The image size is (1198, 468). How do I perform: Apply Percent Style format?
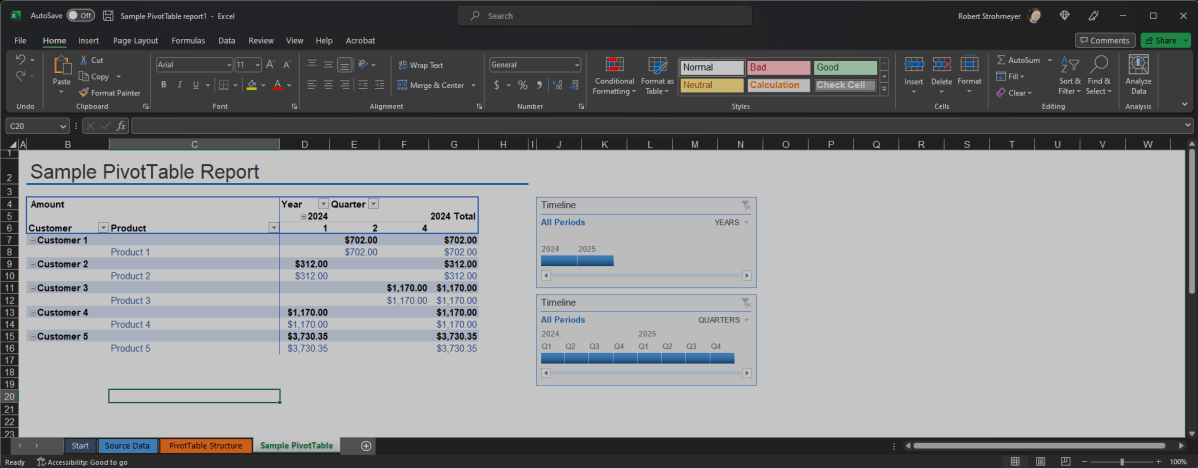[523, 85]
